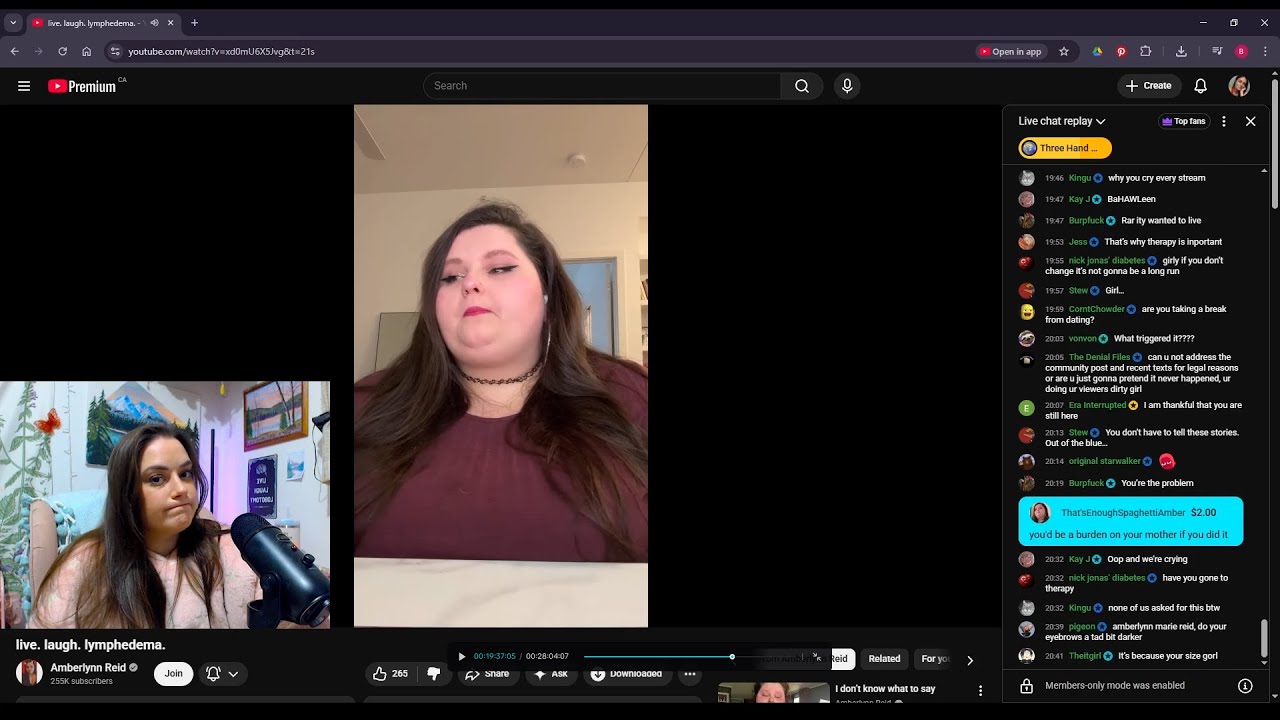This screenshot has height=720, width=1280.
Task: Mute the tab via speaker icon
Action: 154,23
